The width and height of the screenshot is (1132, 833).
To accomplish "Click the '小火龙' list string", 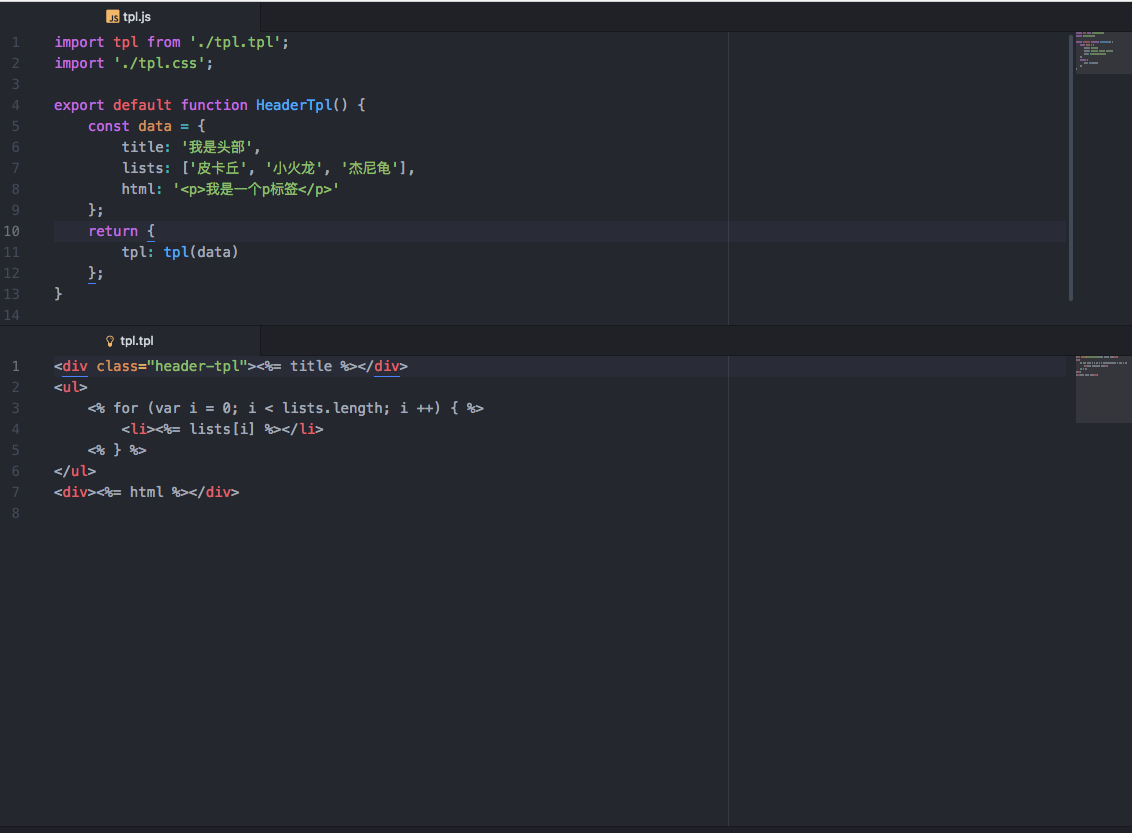I will (x=294, y=167).
